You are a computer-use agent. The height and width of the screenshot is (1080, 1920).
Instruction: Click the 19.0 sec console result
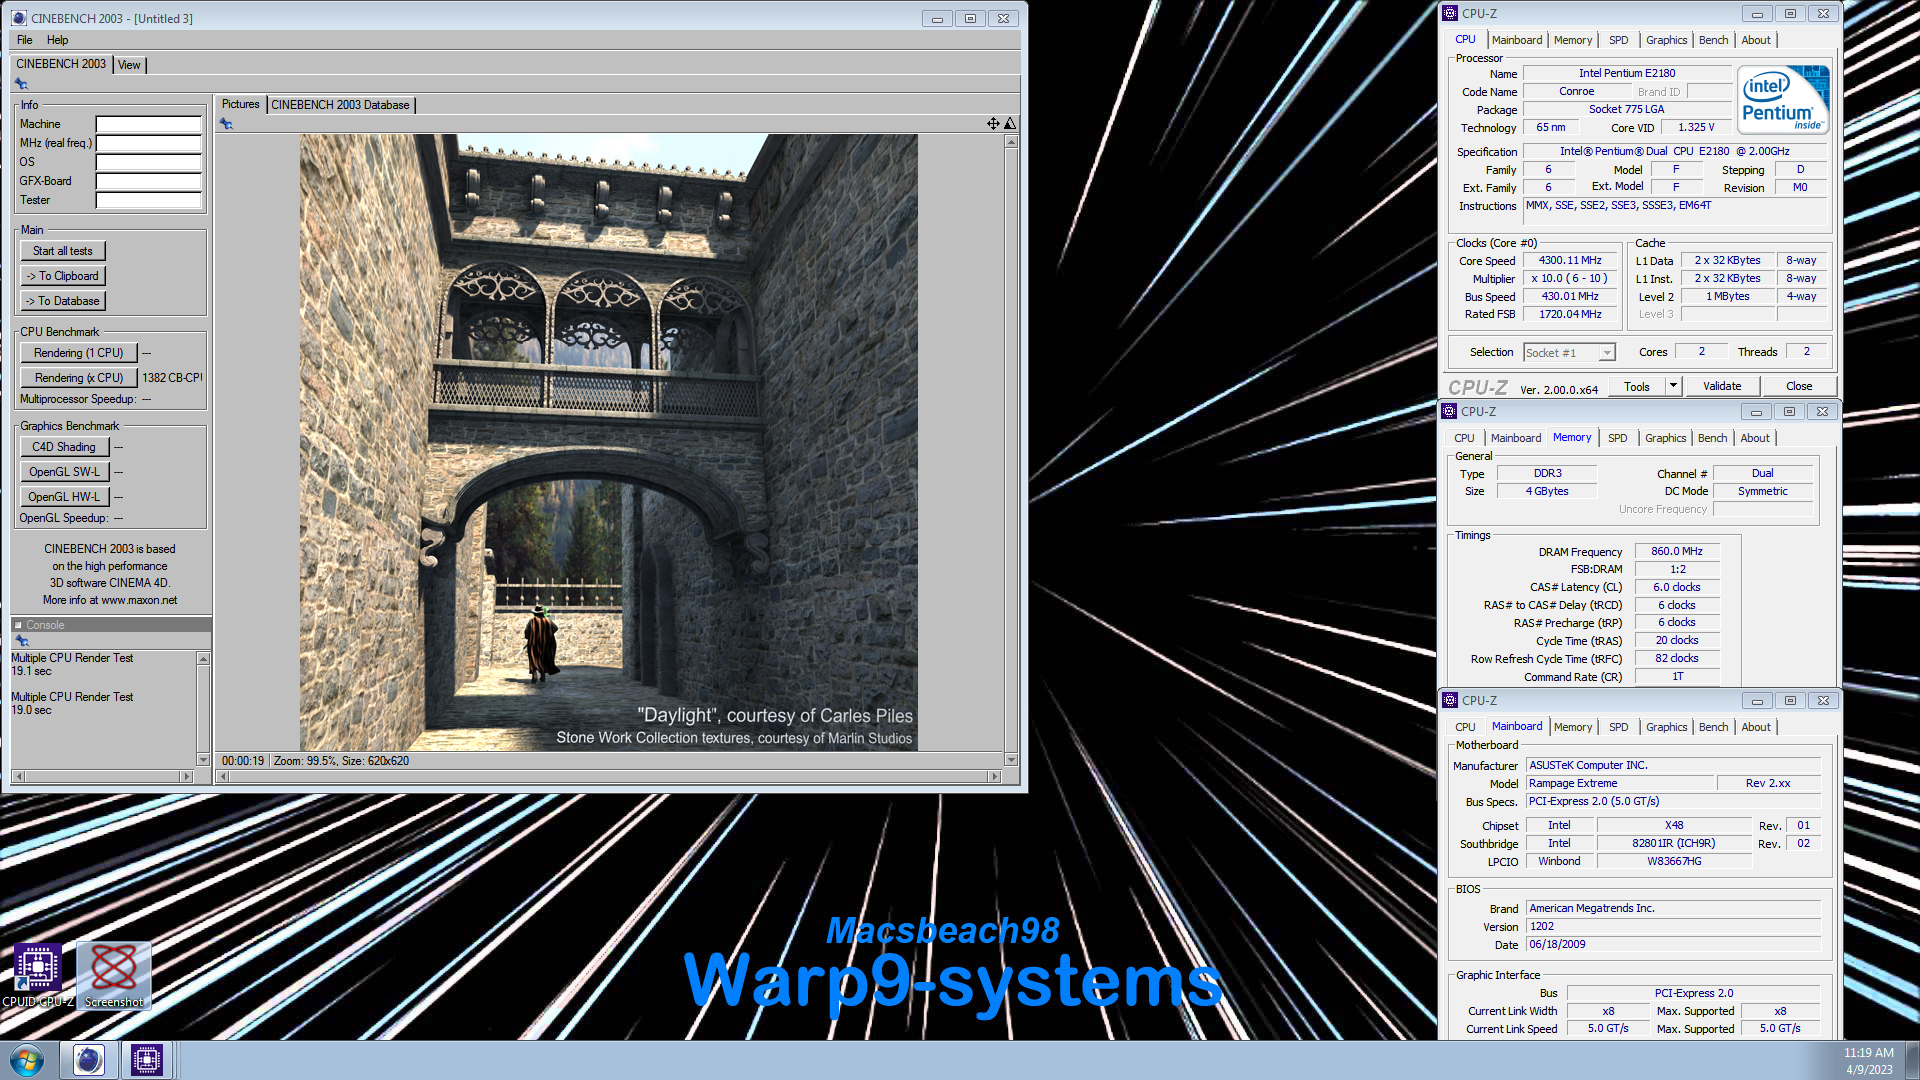[x=31, y=710]
